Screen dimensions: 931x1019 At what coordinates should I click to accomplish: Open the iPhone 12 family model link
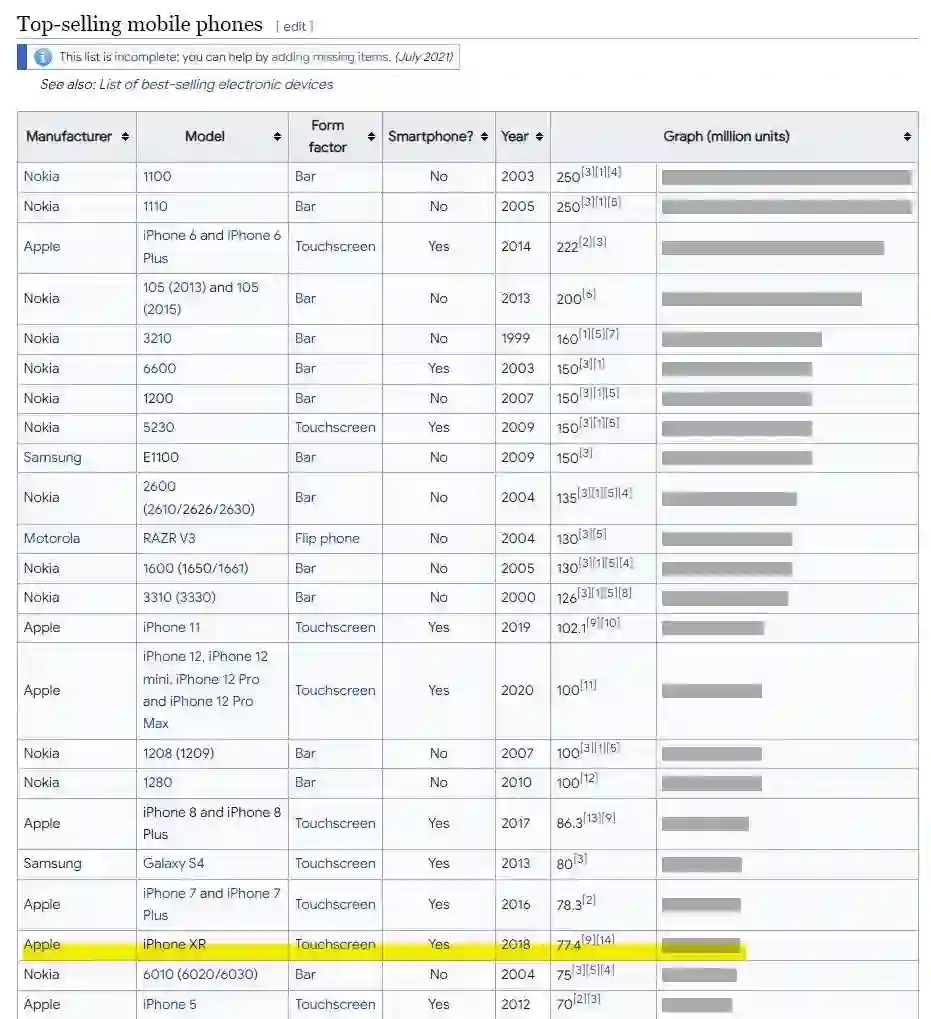tap(205, 690)
